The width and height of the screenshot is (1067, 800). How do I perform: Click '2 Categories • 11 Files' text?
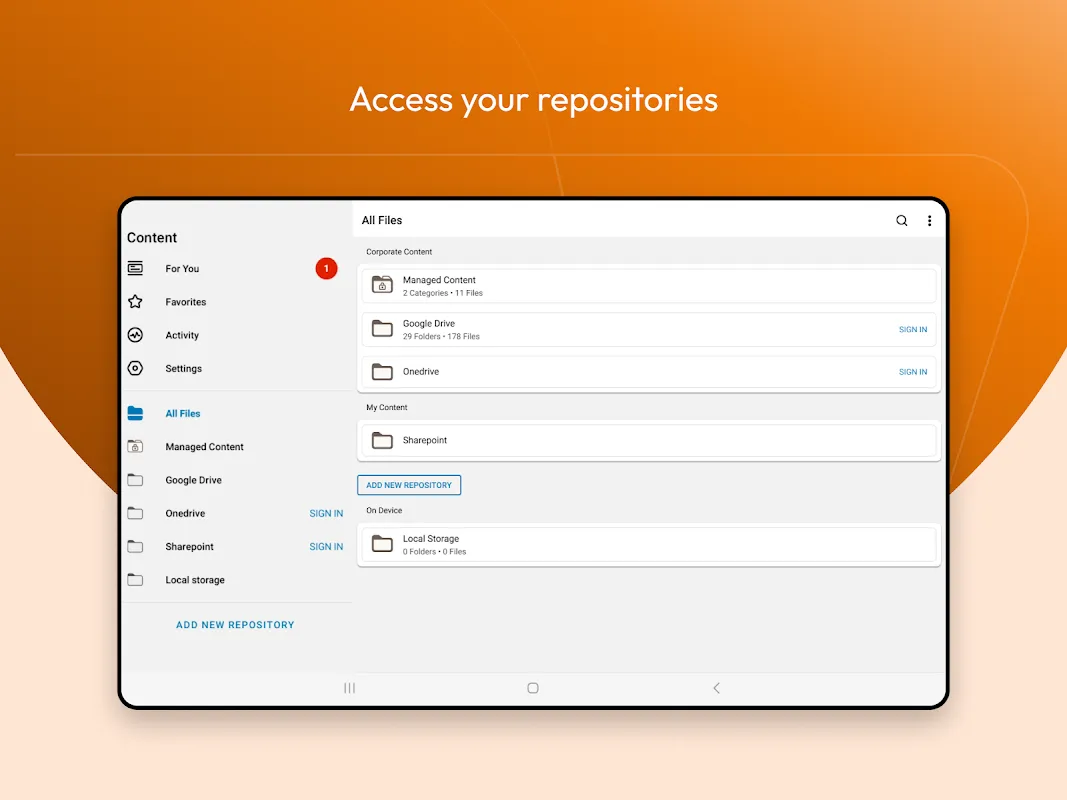(x=442, y=293)
